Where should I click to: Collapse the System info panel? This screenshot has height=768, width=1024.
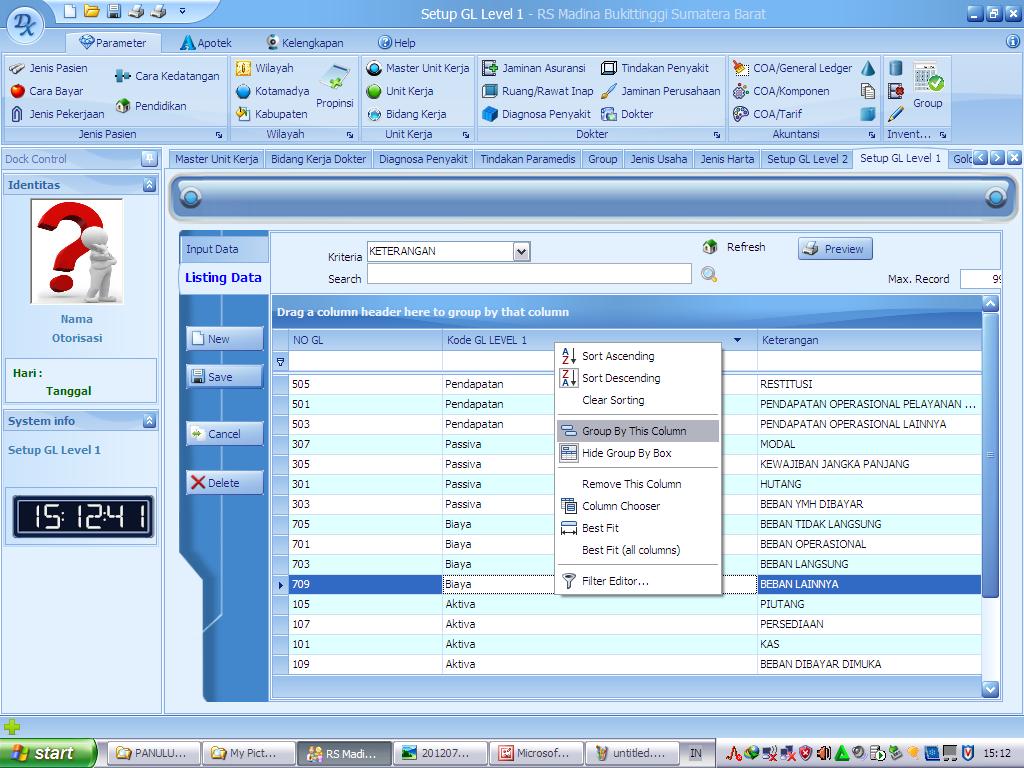point(149,421)
